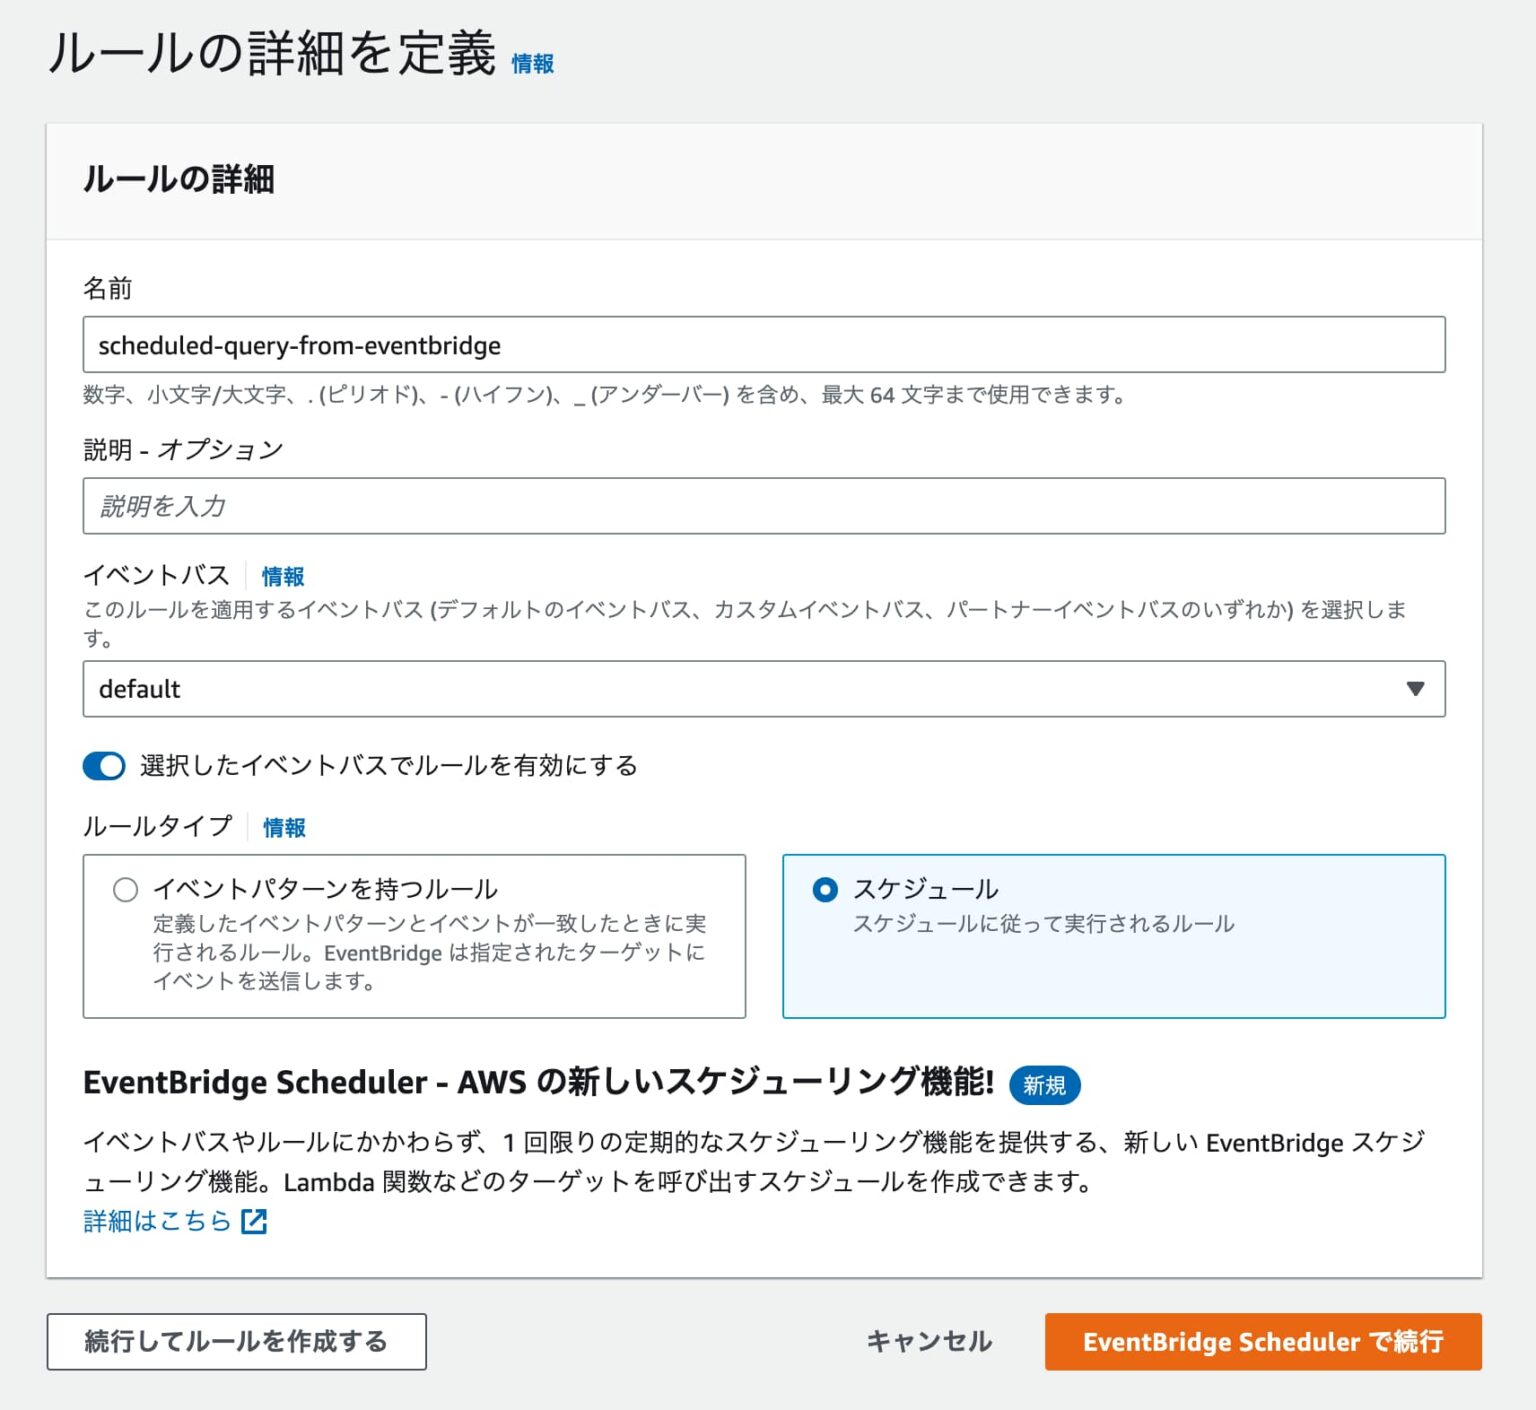Viewport: 1536px width, 1410px height.
Task: Open the external link icon beside 詳細はこちら
Action: pyautogui.click(x=255, y=1220)
